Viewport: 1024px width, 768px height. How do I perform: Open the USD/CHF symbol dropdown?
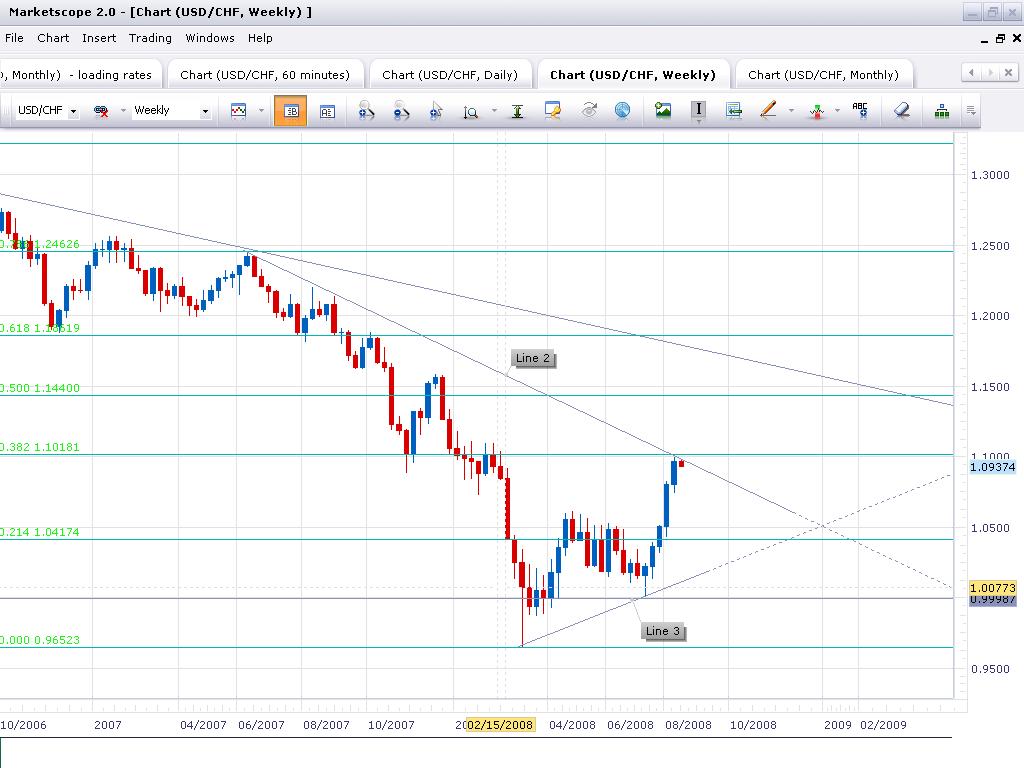[x=73, y=112]
